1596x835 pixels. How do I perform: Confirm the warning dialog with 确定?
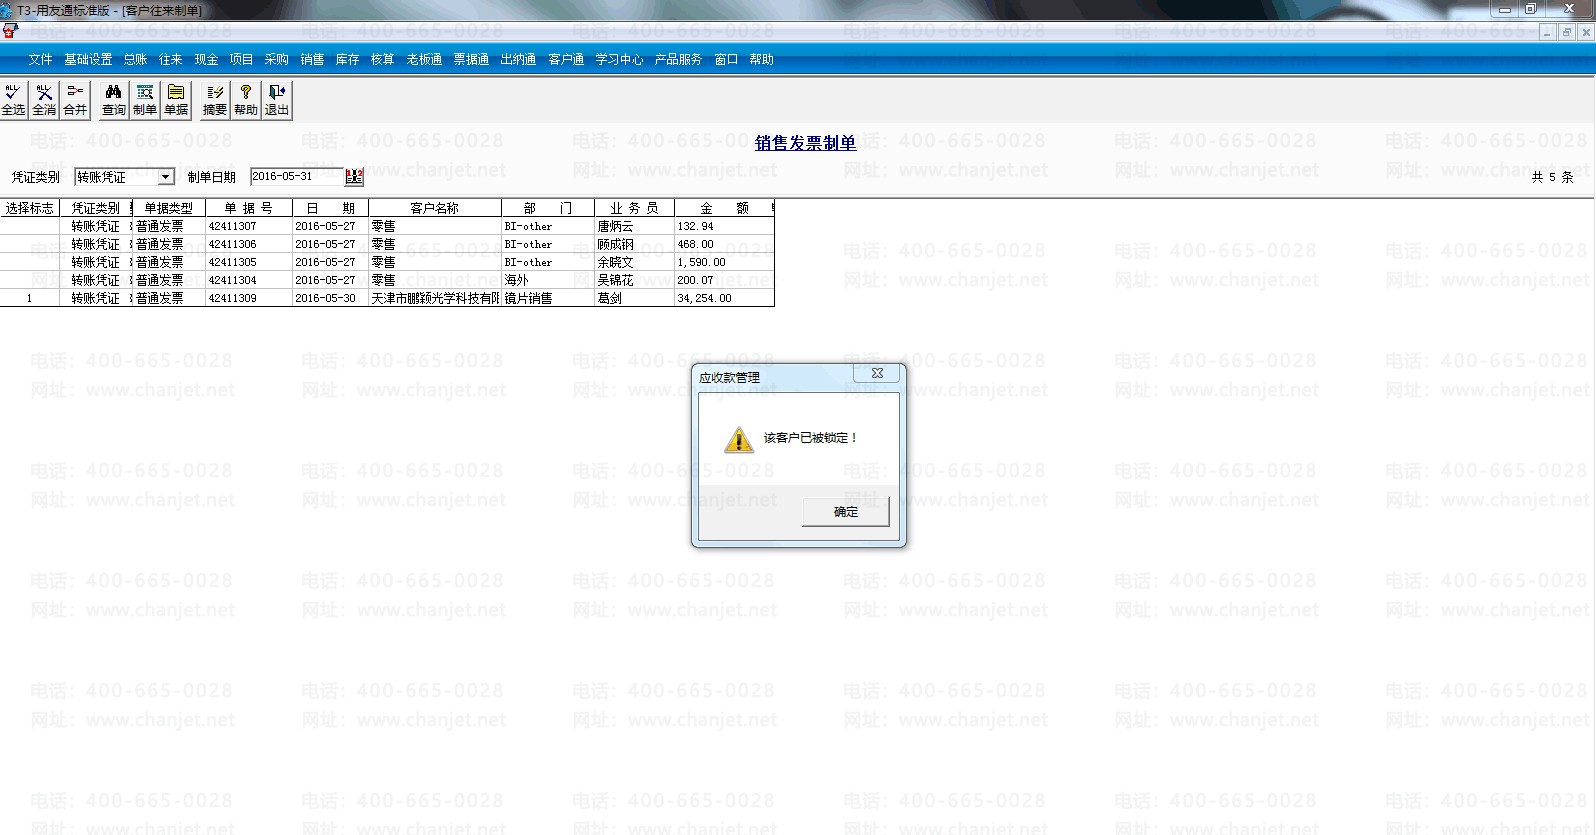pos(846,512)
